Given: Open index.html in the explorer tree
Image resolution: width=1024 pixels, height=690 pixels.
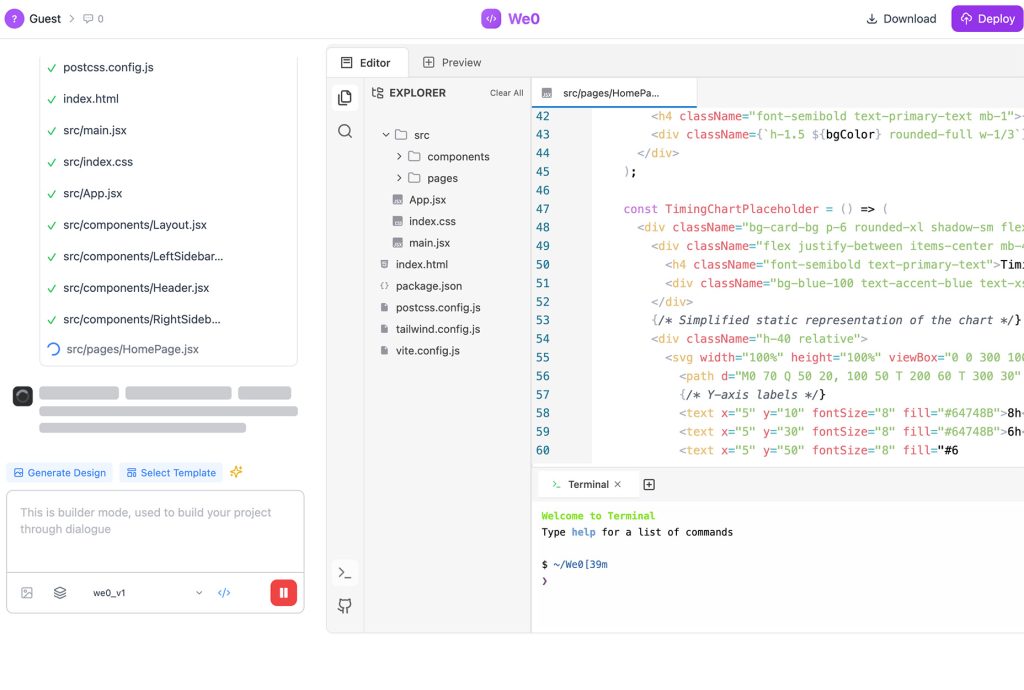Looking at the screenshot, I should 421,264.
